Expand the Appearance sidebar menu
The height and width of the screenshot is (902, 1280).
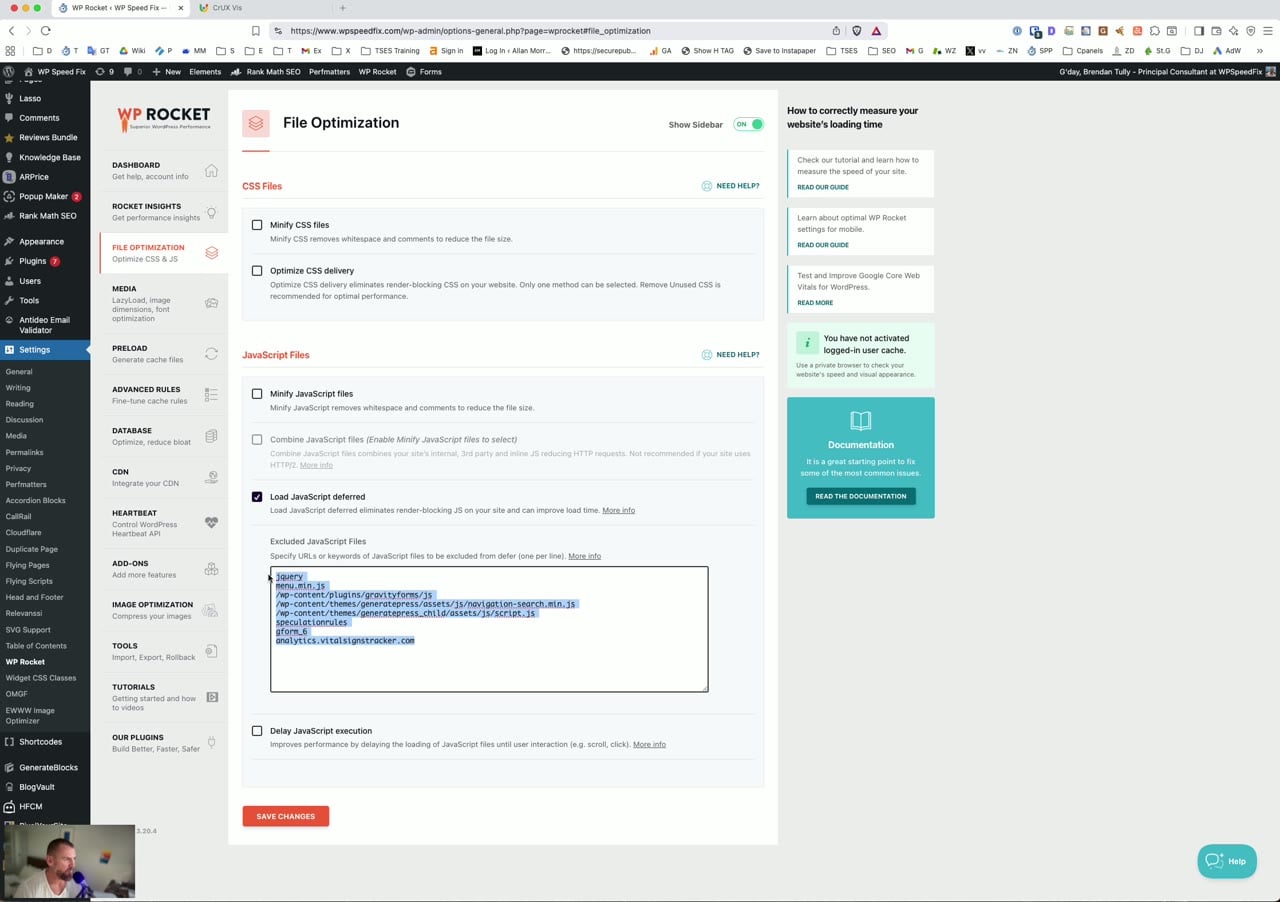40,241
